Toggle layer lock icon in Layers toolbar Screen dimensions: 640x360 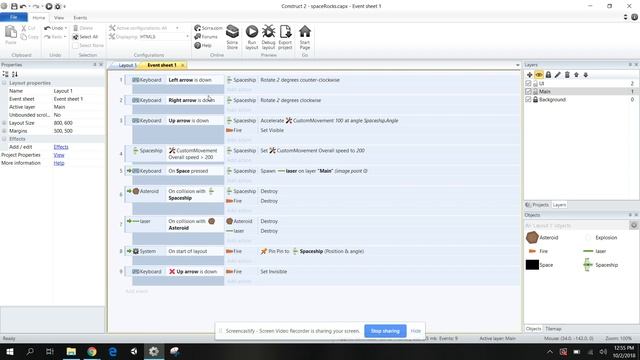pos(548,75)
